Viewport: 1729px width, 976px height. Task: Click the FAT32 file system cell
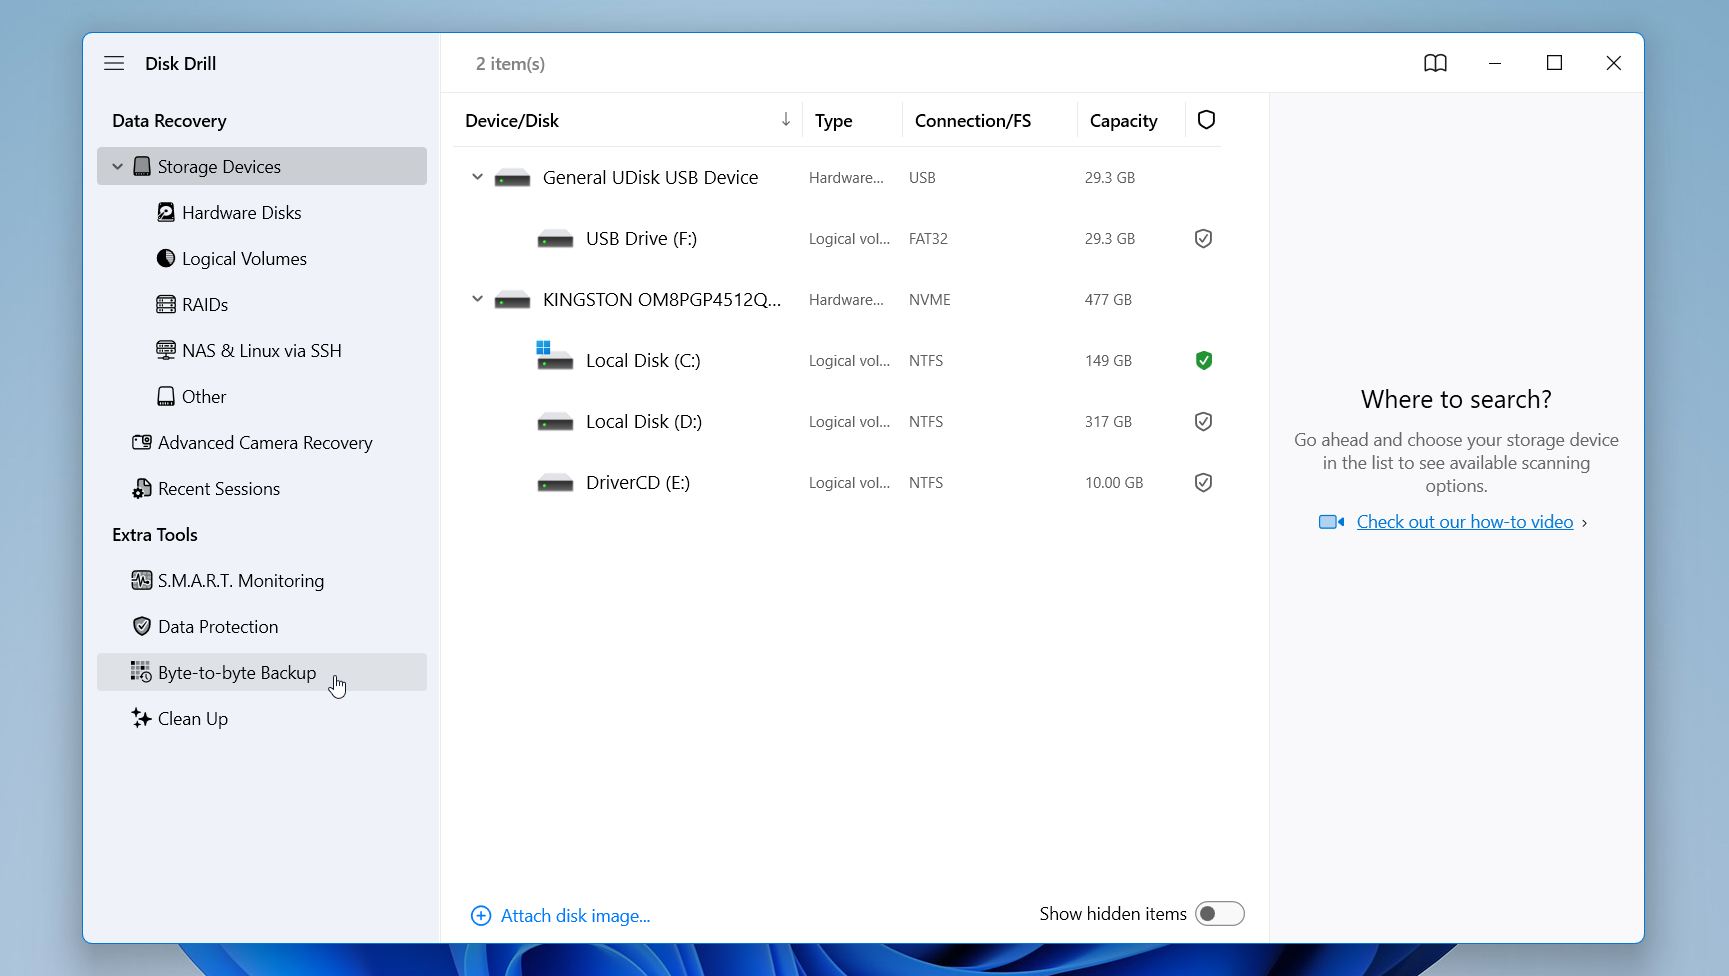(x=928, y=238)
